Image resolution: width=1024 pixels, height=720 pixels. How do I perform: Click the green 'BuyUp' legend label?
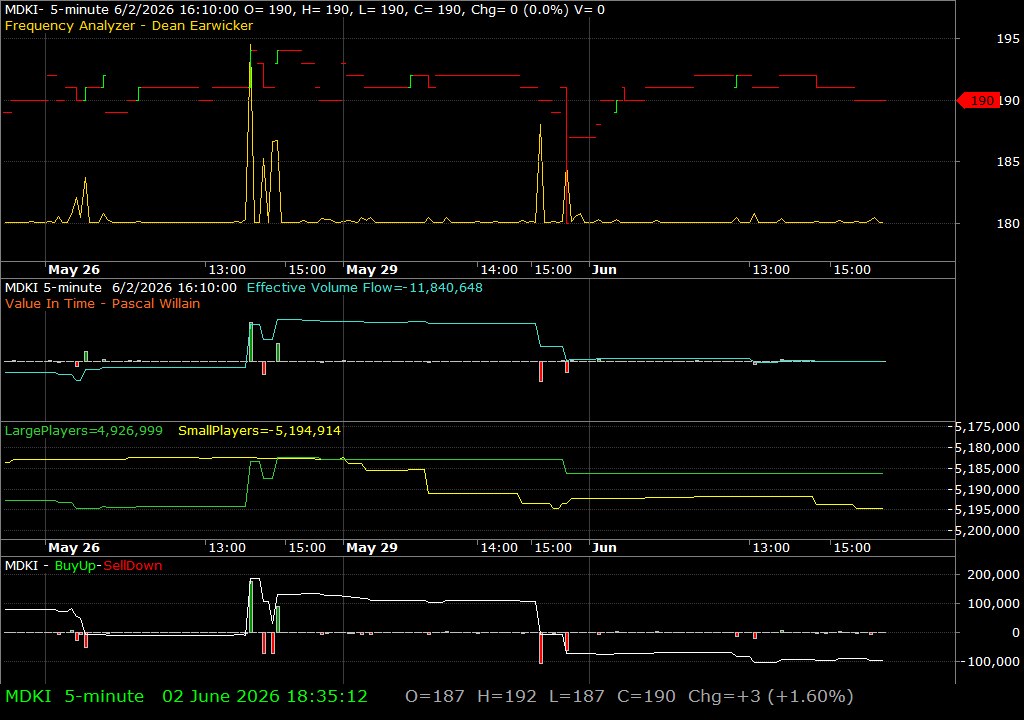coord(75,565)
